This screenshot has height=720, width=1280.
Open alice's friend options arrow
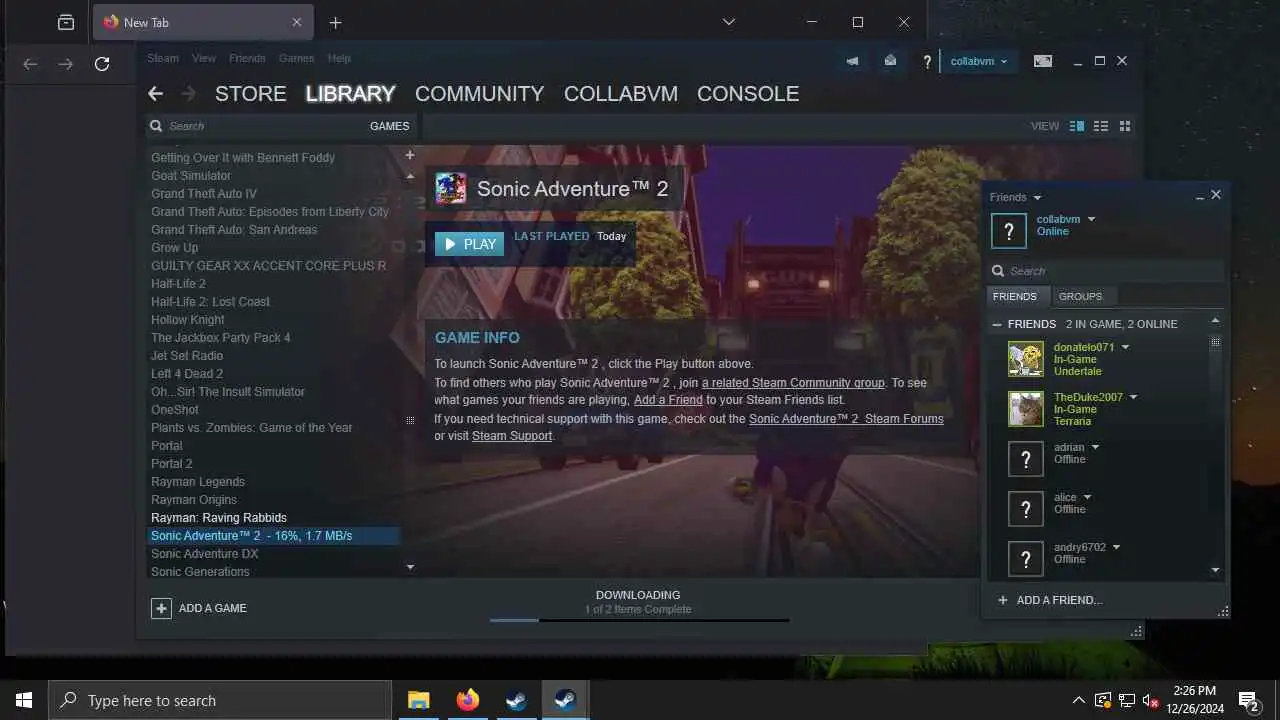[1087, 497]
